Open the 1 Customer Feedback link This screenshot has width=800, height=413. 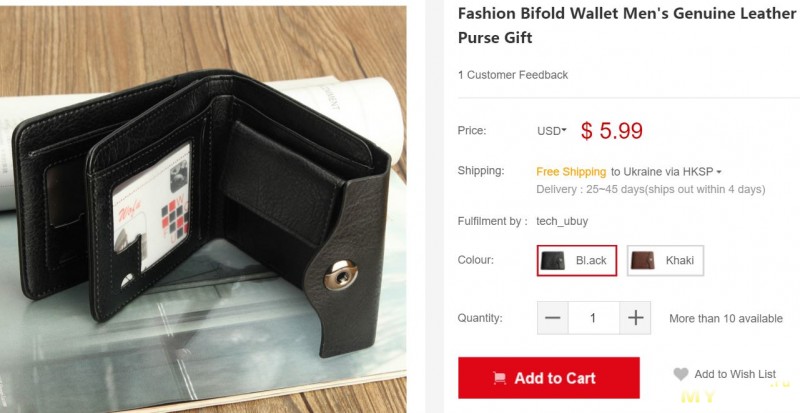[x=513, y=75]
